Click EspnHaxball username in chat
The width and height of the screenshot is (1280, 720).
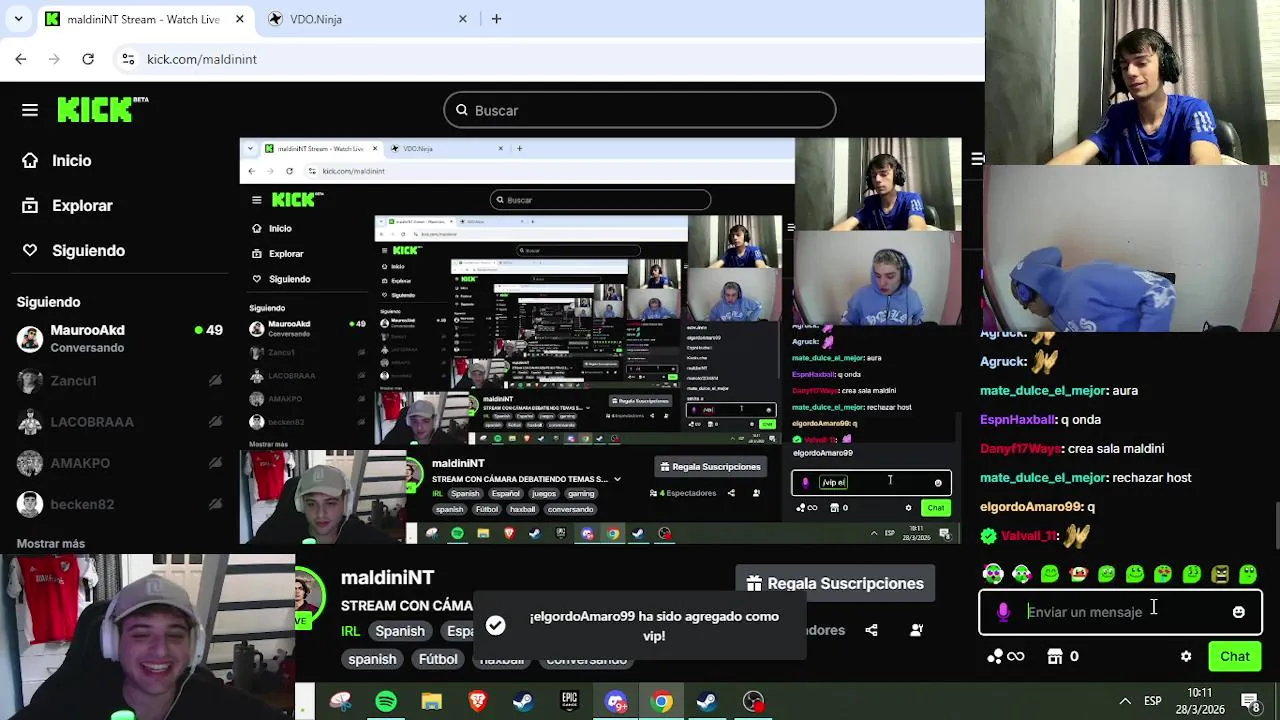tap(1018, 420)
